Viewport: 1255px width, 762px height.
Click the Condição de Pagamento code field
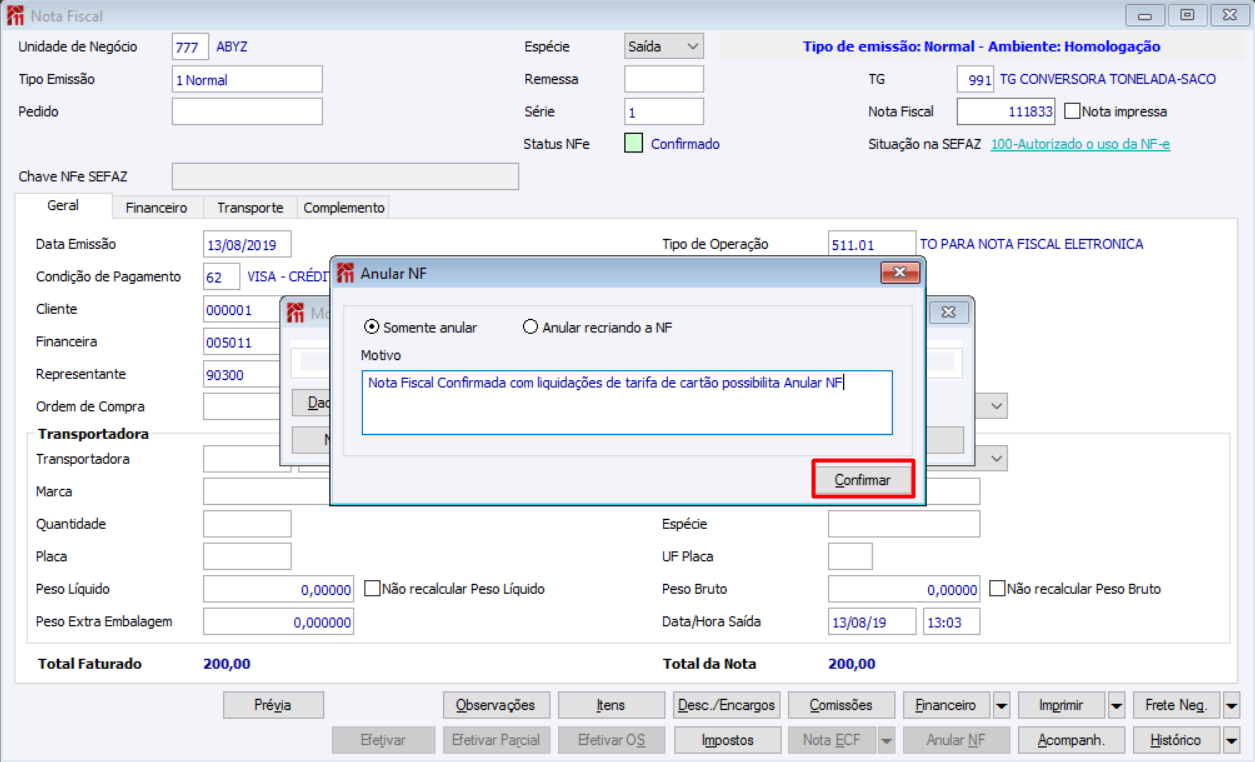pyautogui.click(x=221, y=276)
